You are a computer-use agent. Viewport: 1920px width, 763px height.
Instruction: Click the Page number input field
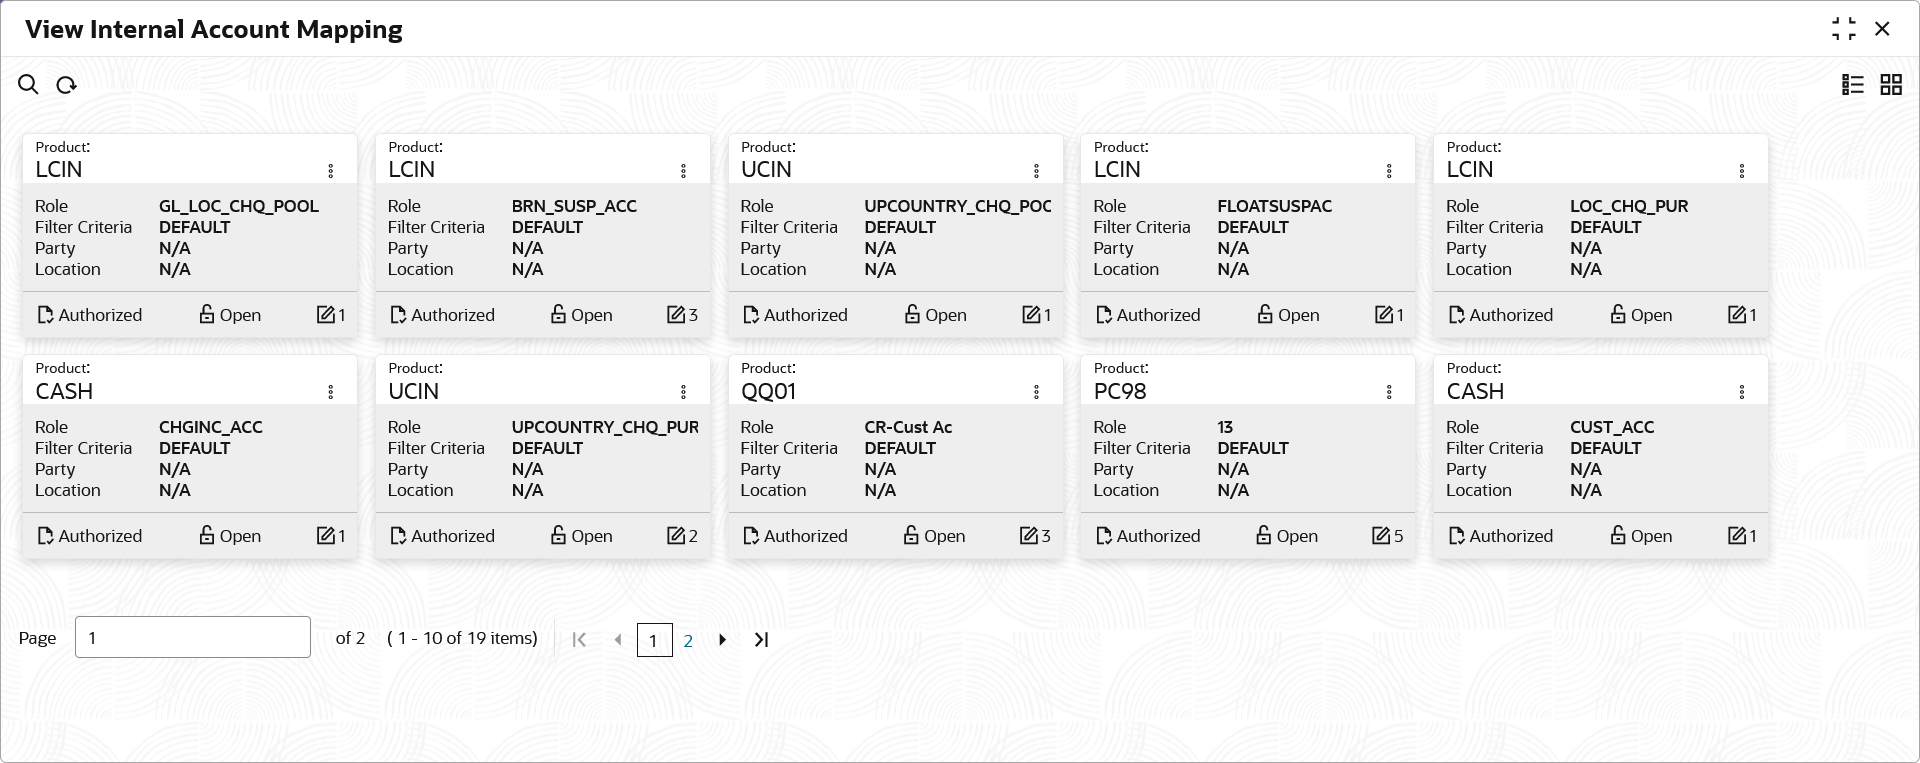(193, 638)
